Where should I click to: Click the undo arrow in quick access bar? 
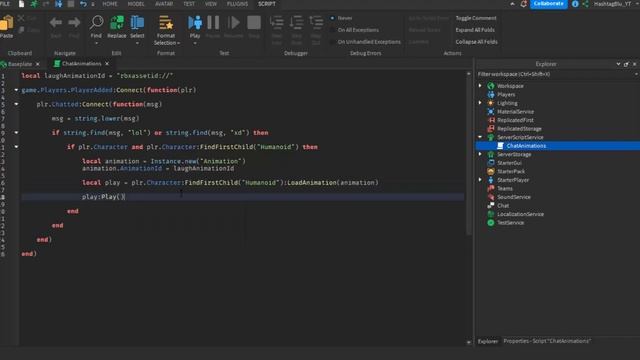click(x=83, y=4)
